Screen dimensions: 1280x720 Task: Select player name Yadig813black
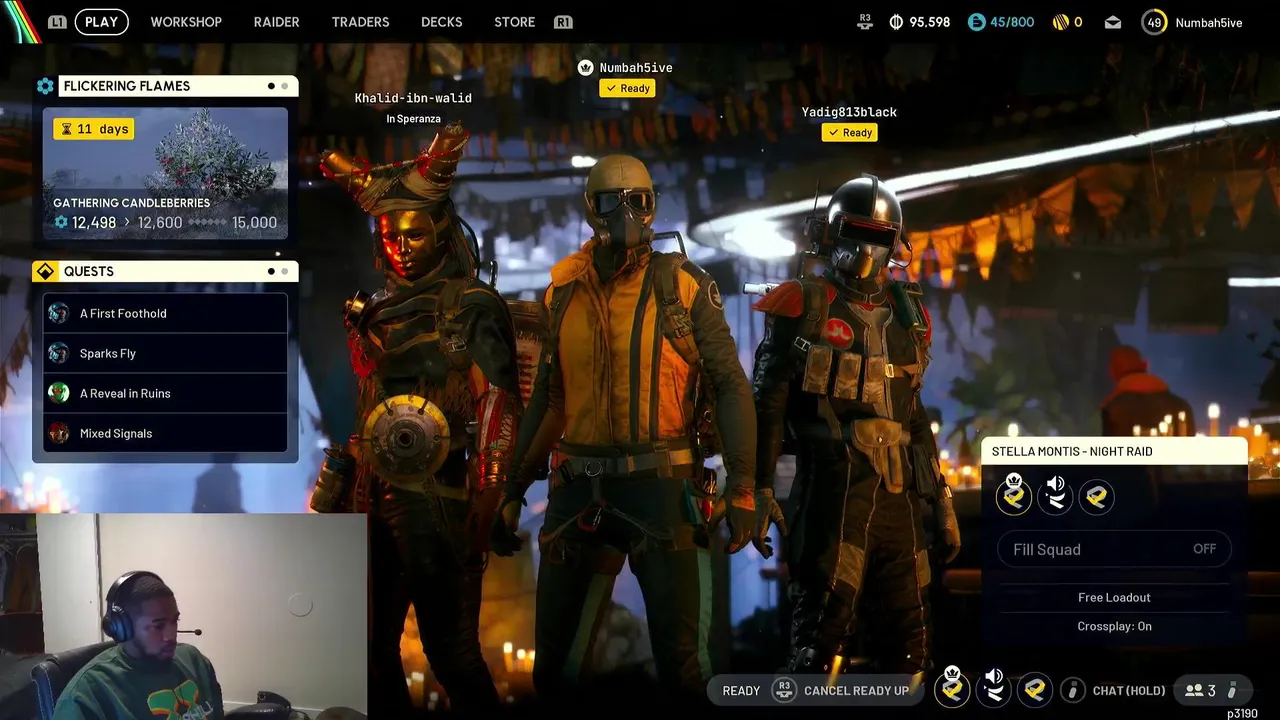click(849, 112)
